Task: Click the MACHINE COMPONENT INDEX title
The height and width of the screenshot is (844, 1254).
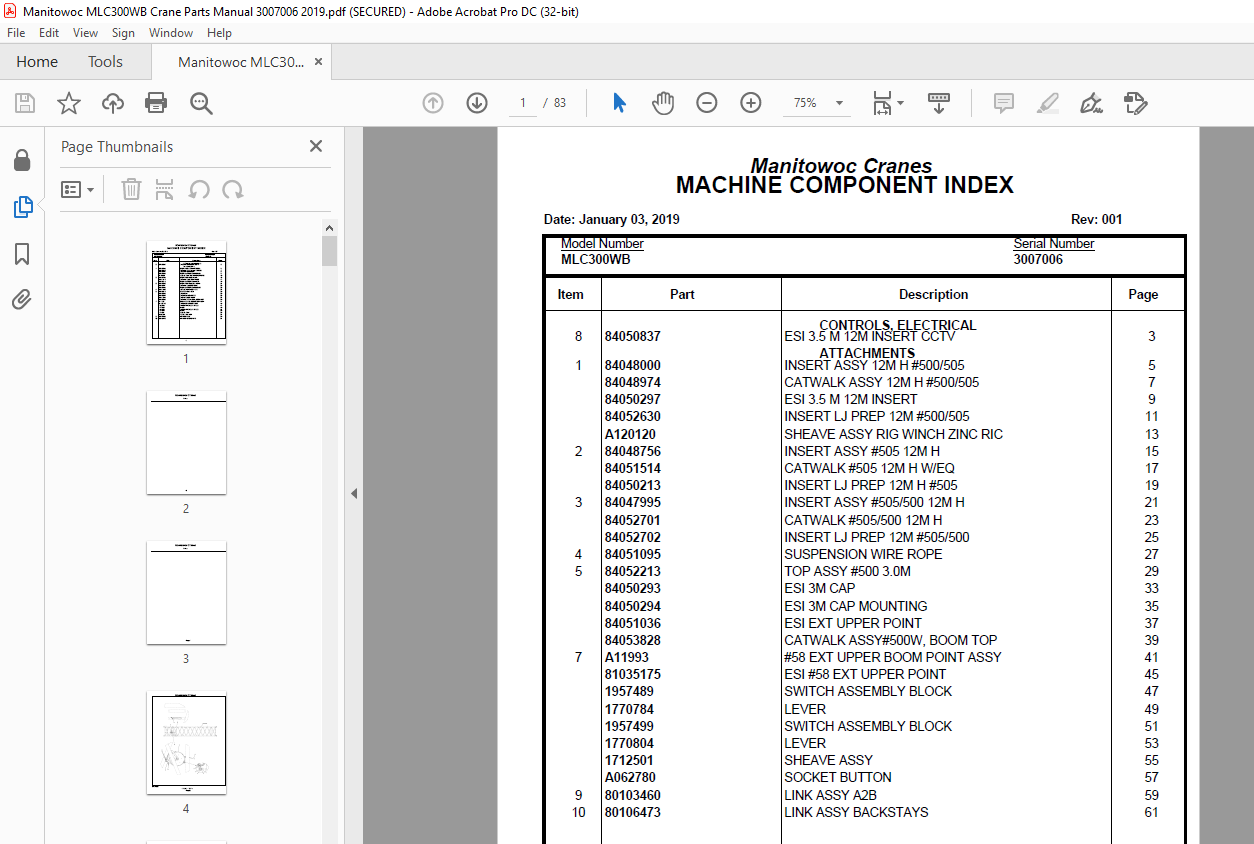Action: tap(845, 185)
